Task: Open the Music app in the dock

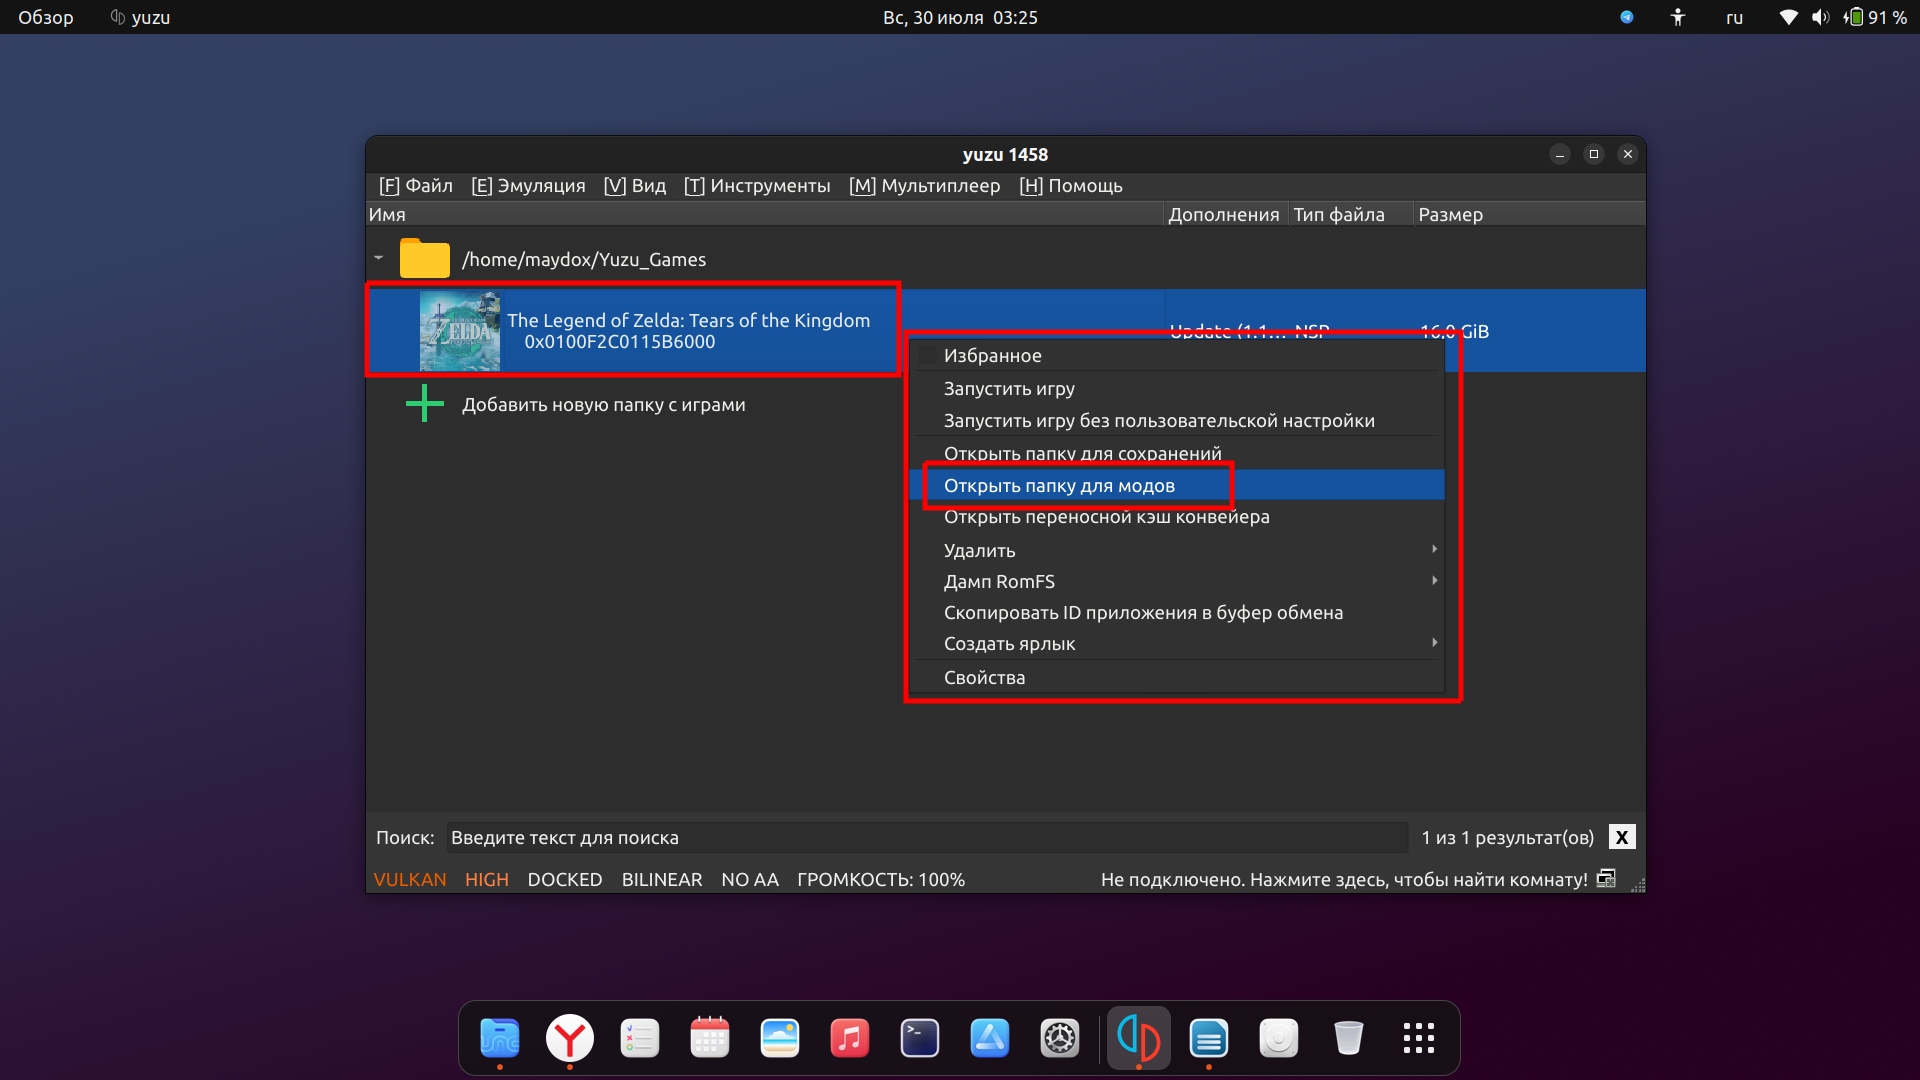Action: [849, 1038]
